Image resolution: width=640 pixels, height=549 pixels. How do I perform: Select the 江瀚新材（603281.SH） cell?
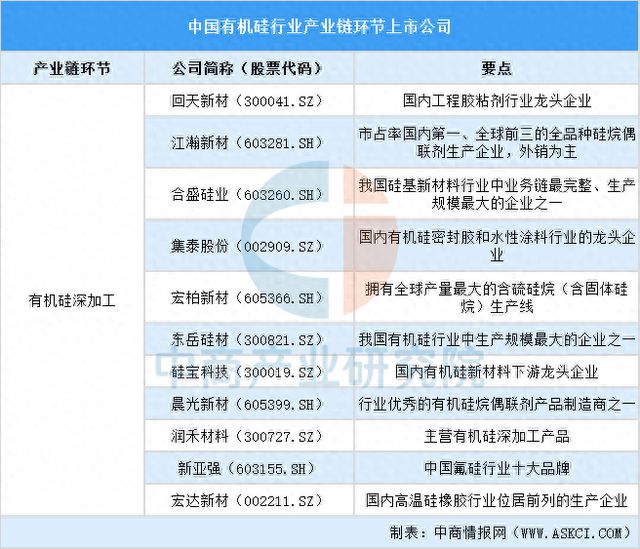tap(248, 143)
